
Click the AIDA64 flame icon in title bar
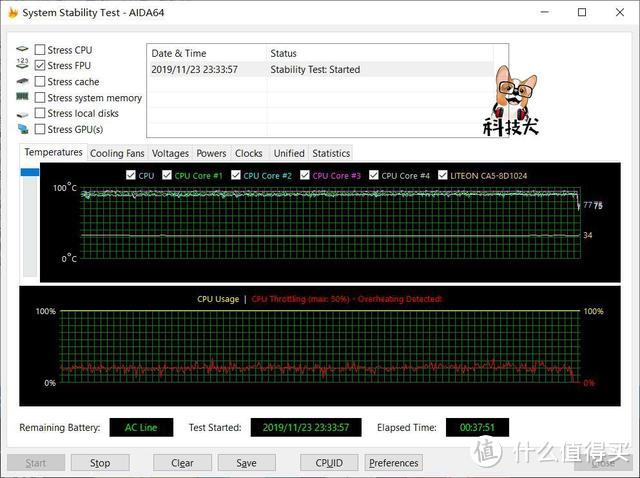point(13,13)
